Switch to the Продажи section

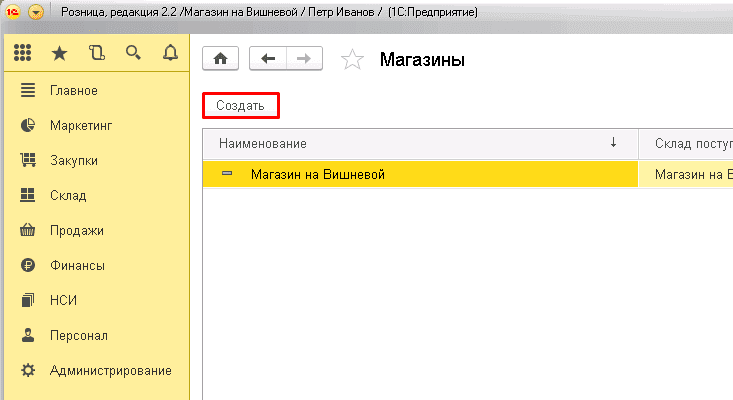(76, 230)
